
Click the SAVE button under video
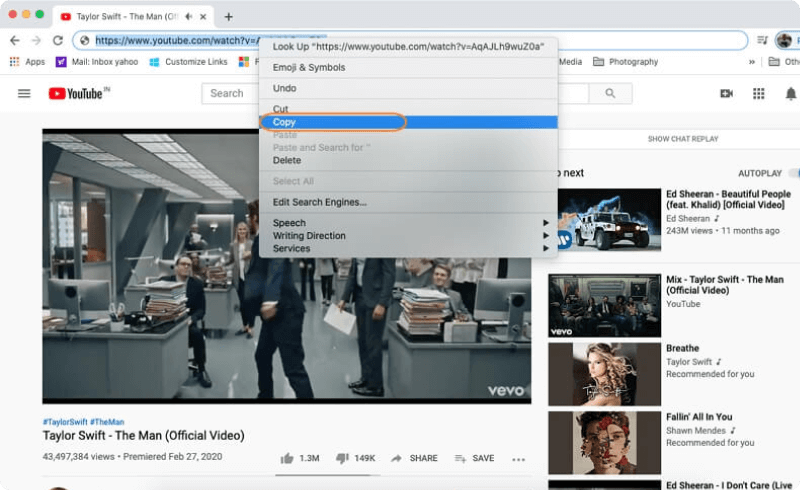[x=474, y=458]
